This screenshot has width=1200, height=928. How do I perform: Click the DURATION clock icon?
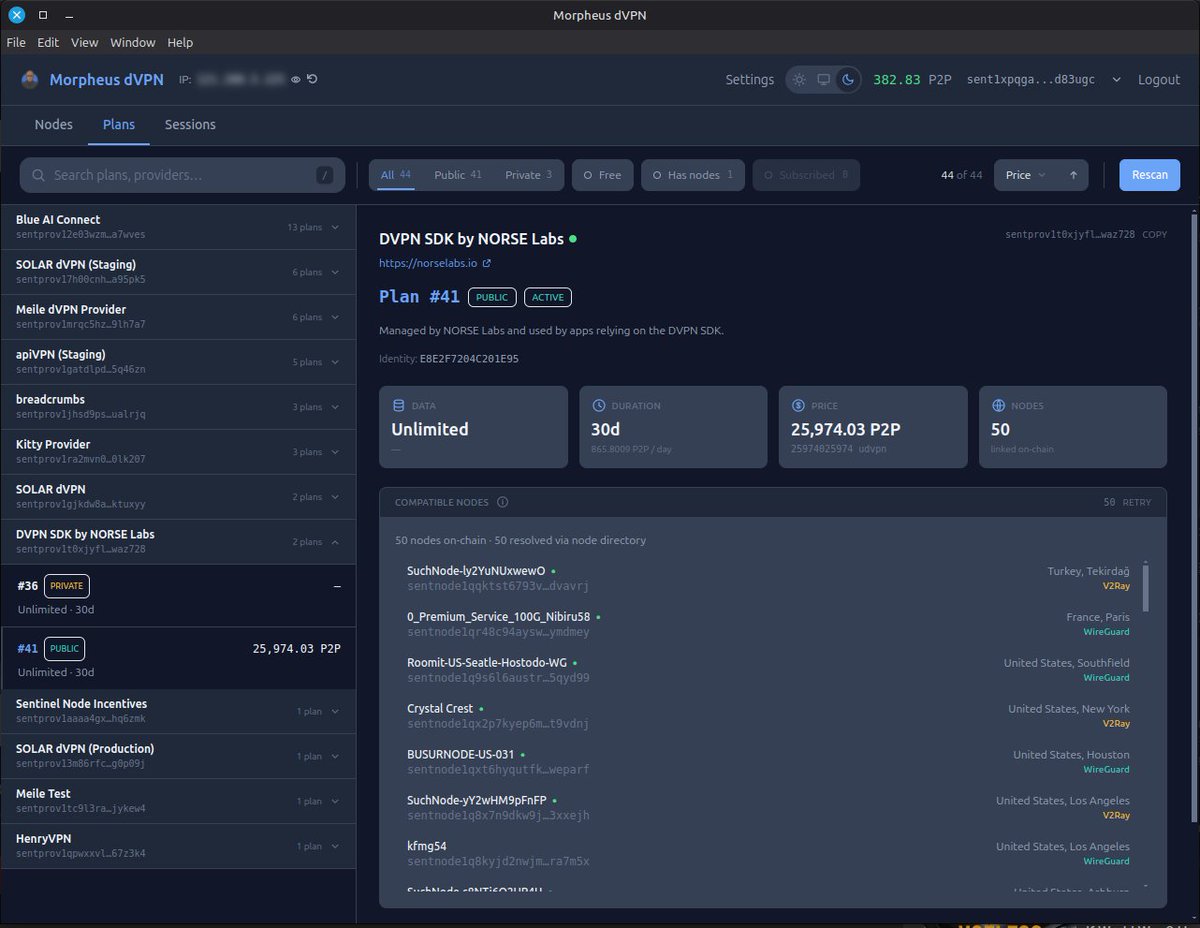click(x=599, y=406)
